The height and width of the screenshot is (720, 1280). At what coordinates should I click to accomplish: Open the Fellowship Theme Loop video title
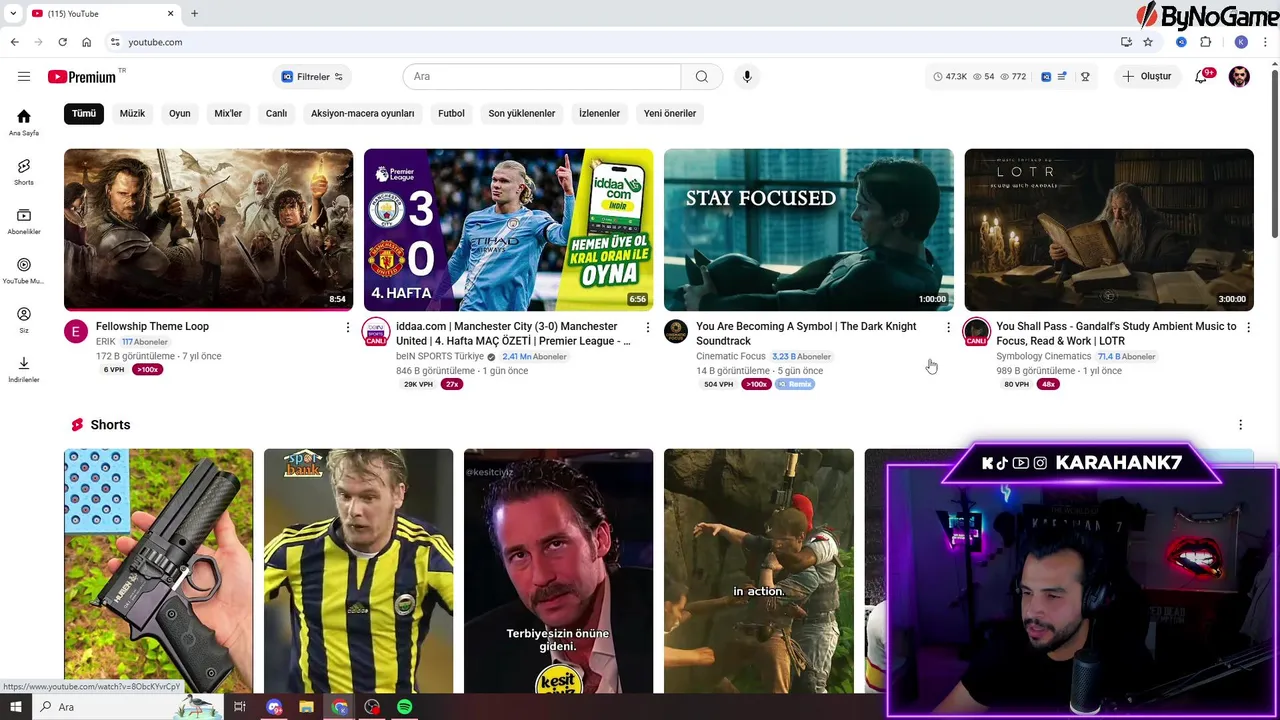coord(152,327)
